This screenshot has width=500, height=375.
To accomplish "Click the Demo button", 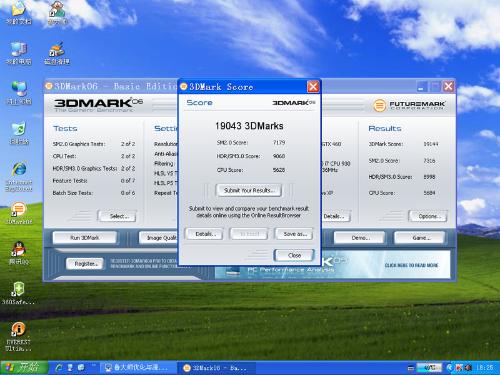I will (x=360, y=238).
